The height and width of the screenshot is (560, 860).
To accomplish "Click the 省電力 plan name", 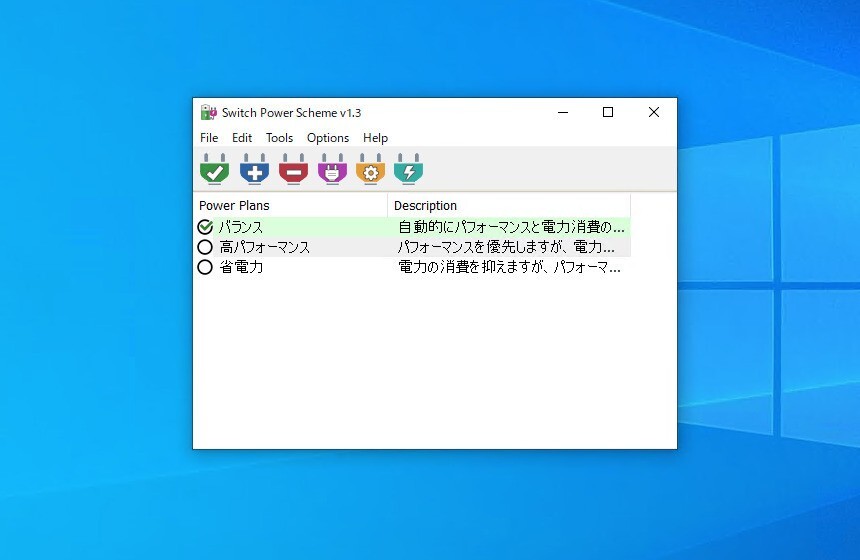I will point(241,267).
